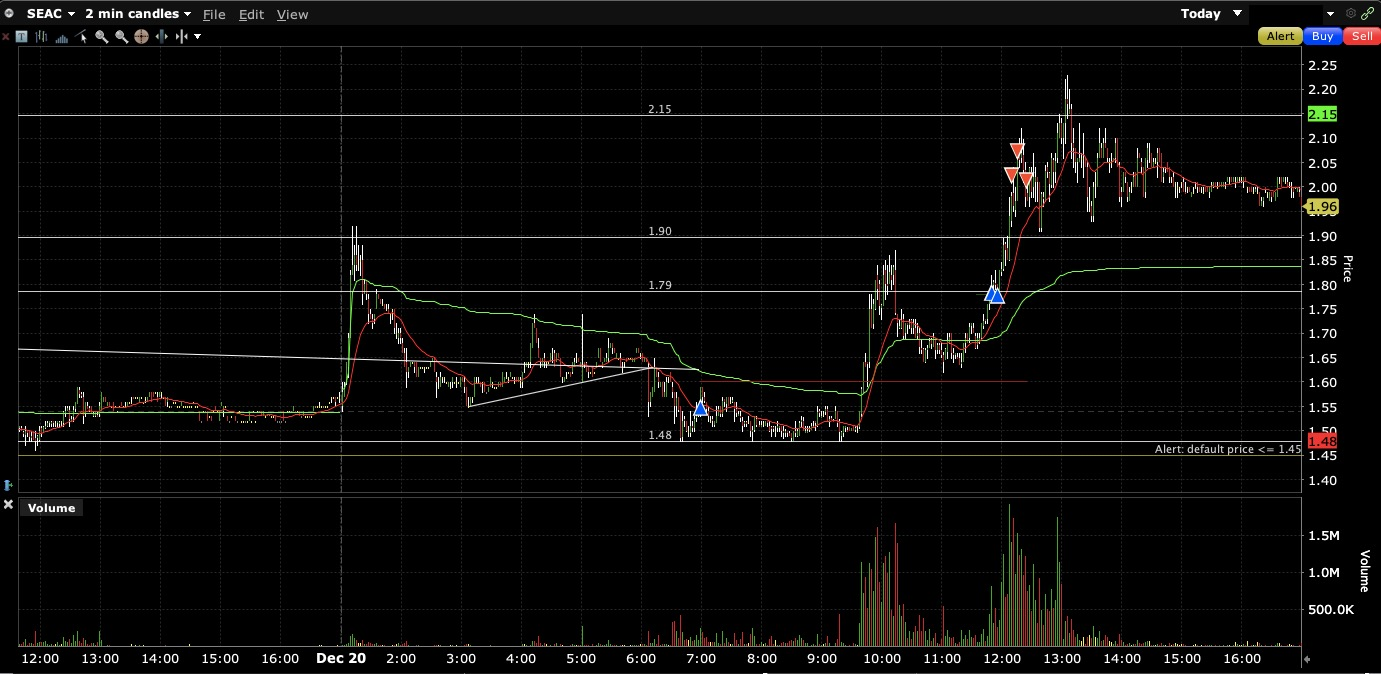The height and width of the screenshot is (674, 1381).
Task: Open the View menu
Action: pos(292,14)
